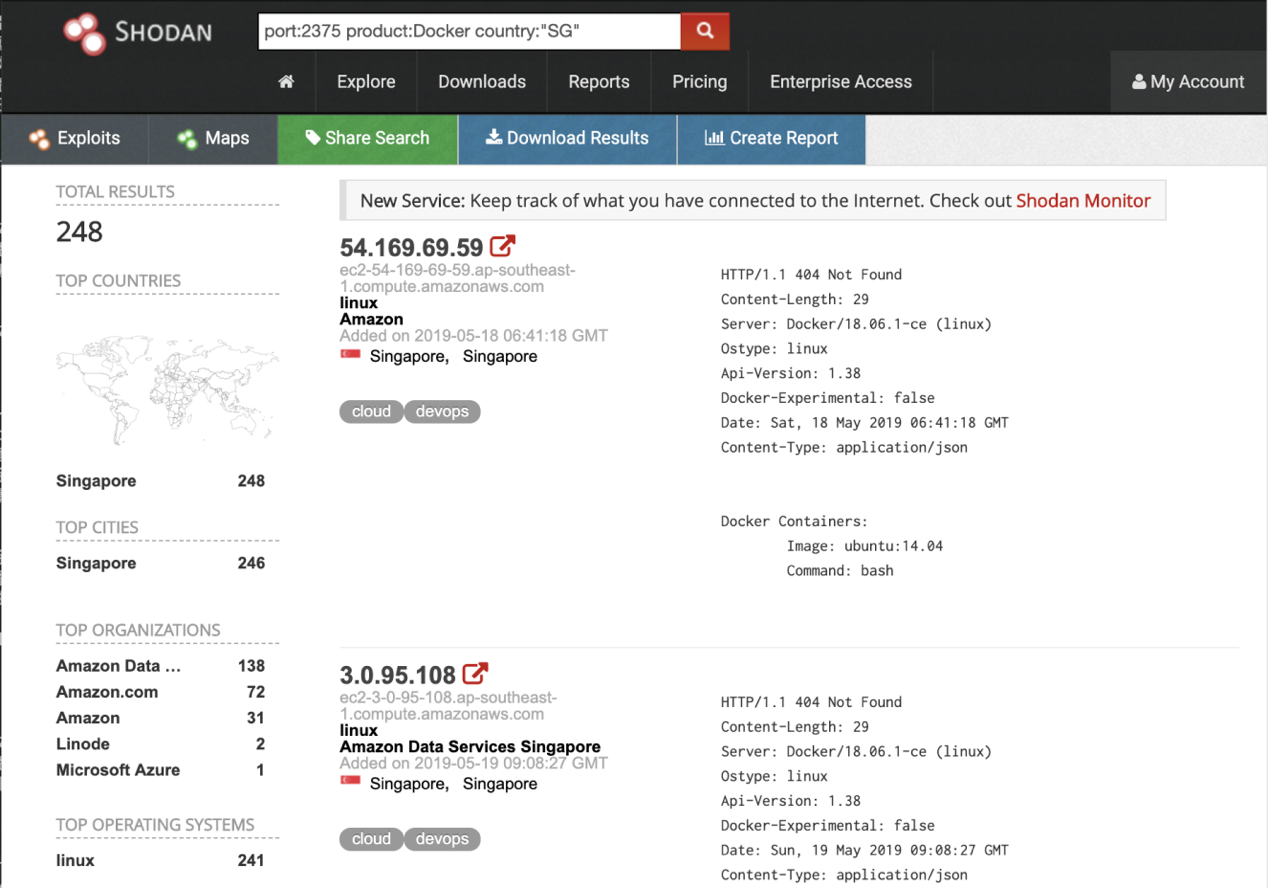Click cloud tag under 3.0.95.108

[x=371, y=839]
